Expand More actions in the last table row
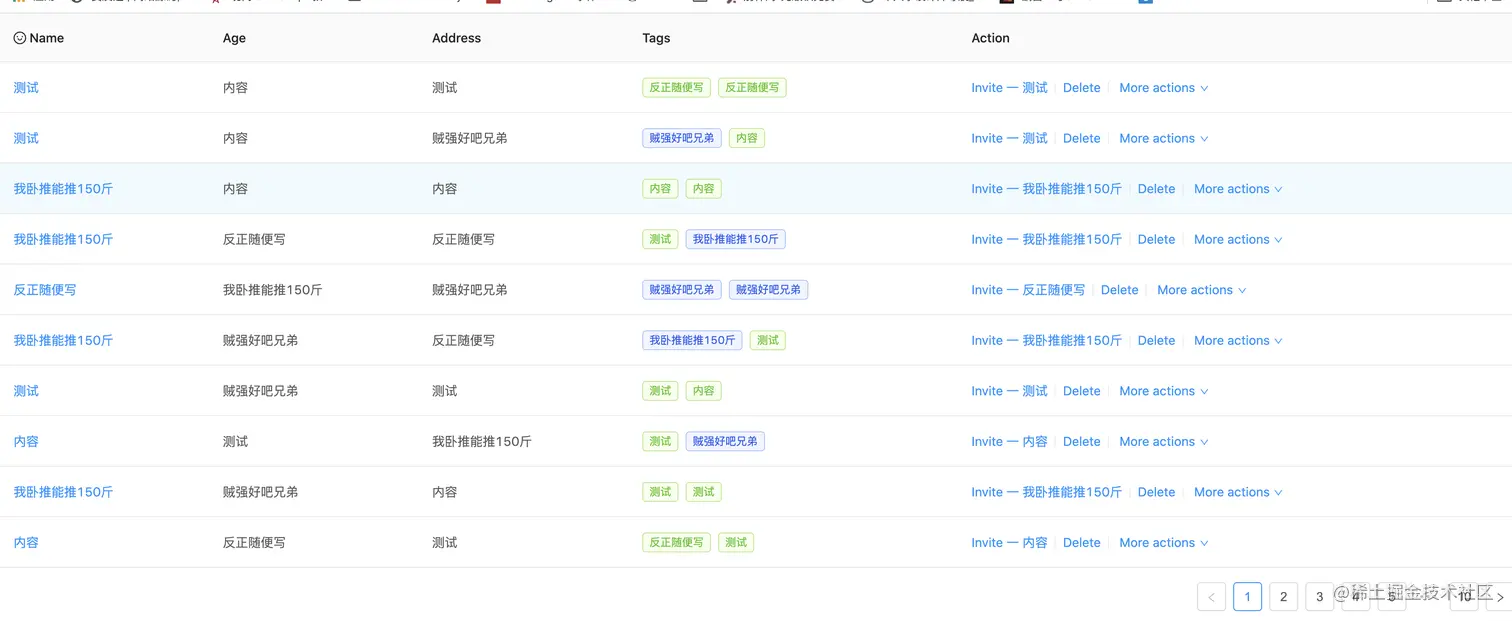Viewport: 1512px width, 621px height. (1163, 542)
